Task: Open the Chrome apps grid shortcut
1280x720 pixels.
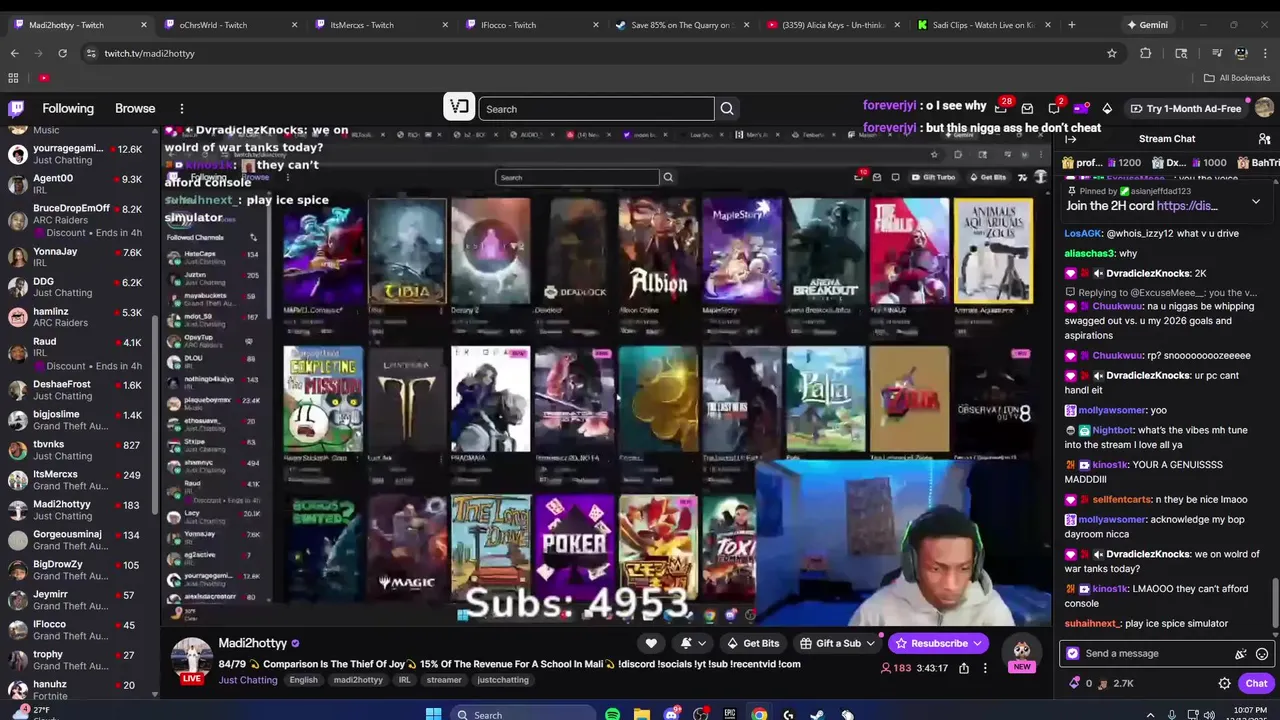Action: (13, 78)
